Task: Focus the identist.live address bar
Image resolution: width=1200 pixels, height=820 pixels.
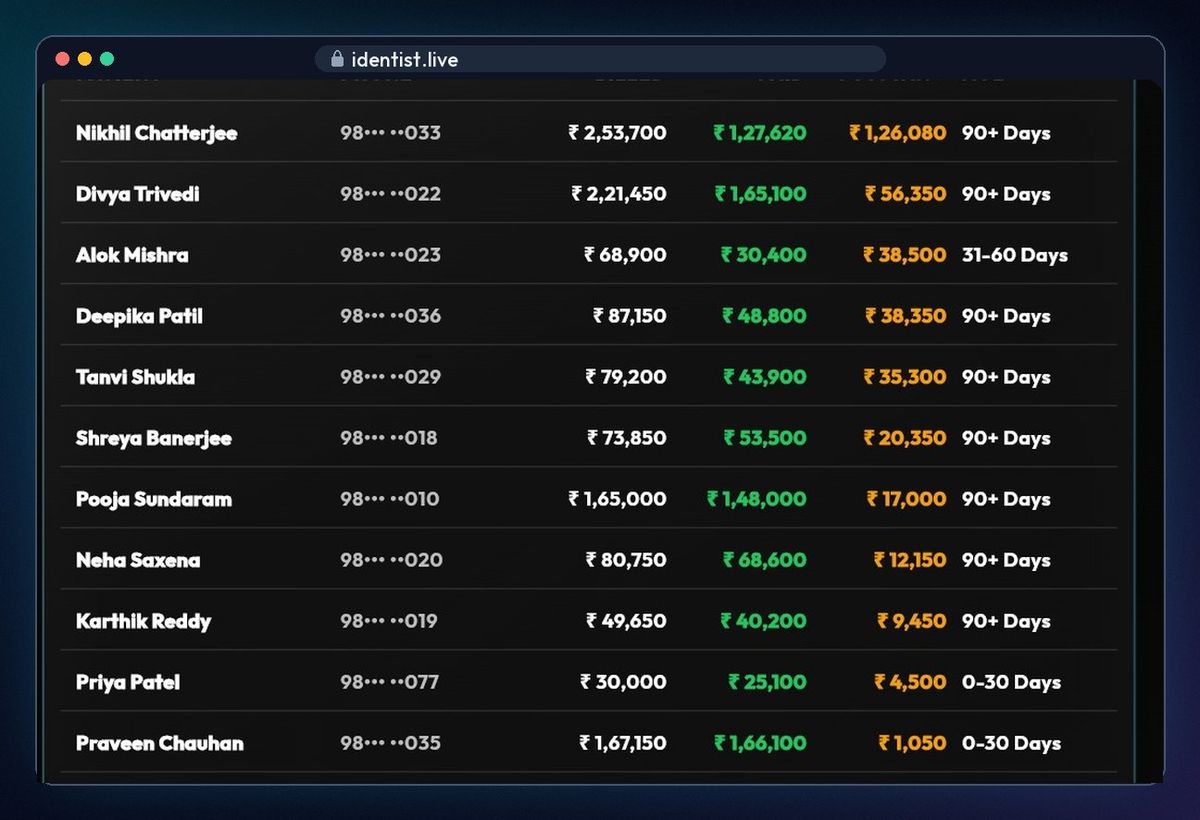Action: coord(600,59)
